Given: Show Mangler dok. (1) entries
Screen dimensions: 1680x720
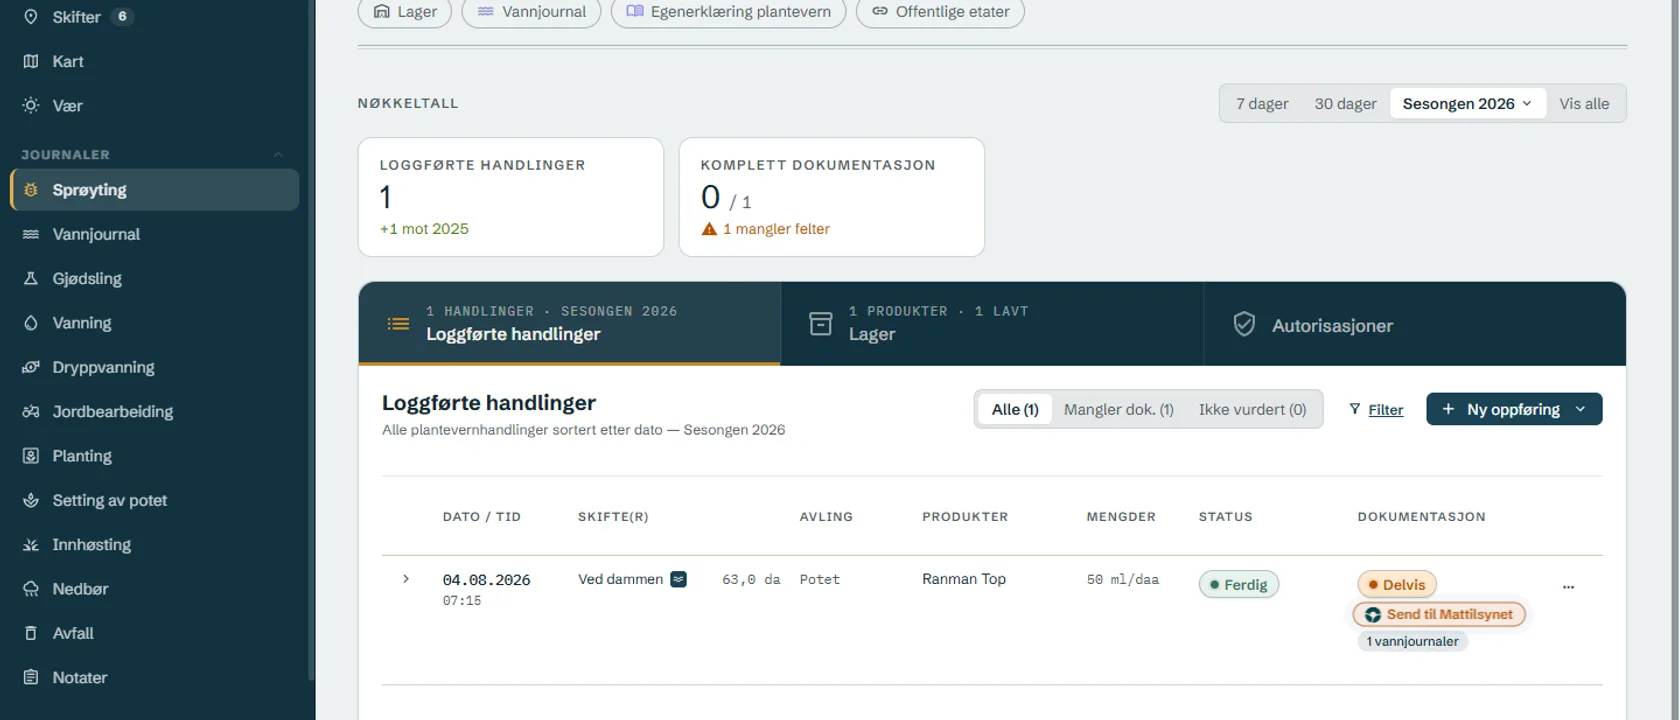Looking at the screenshot, I should 1119,409.
